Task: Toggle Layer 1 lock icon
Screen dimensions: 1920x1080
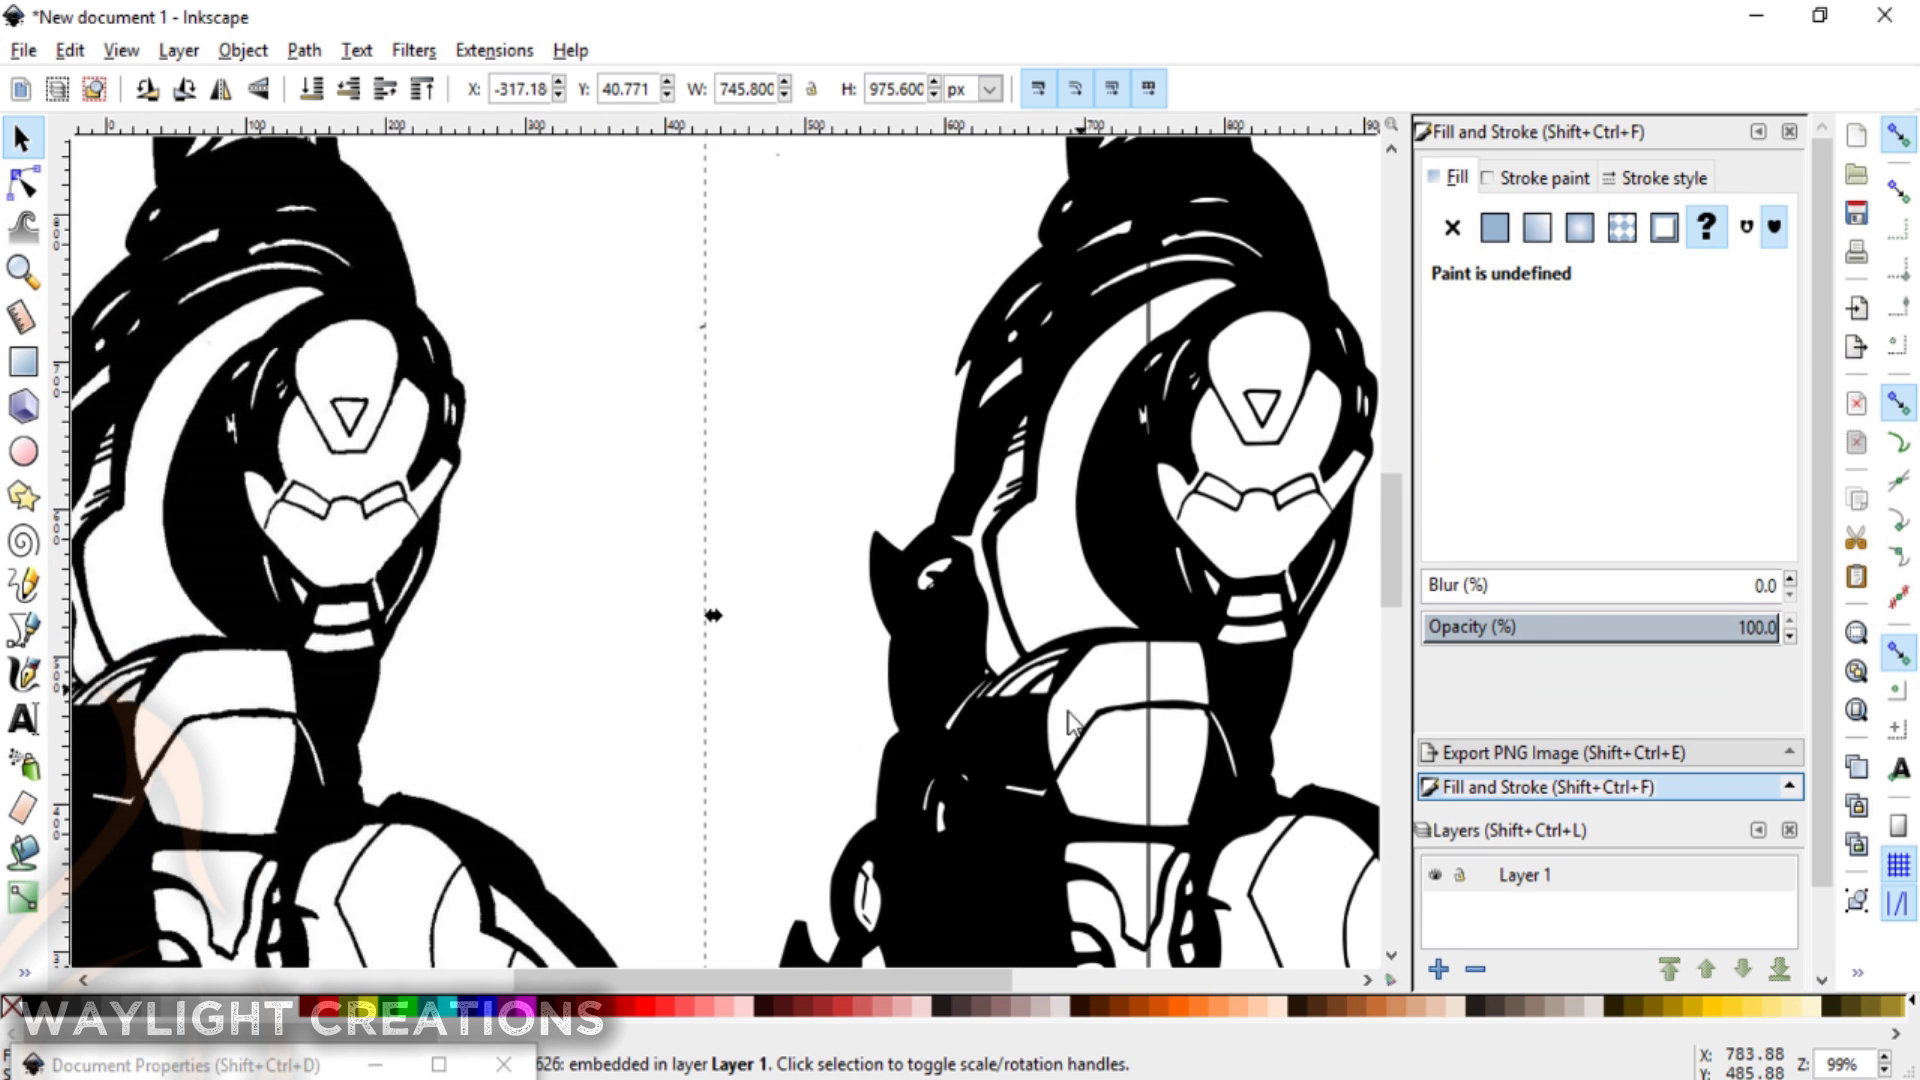Action: tap(1459, 875)
